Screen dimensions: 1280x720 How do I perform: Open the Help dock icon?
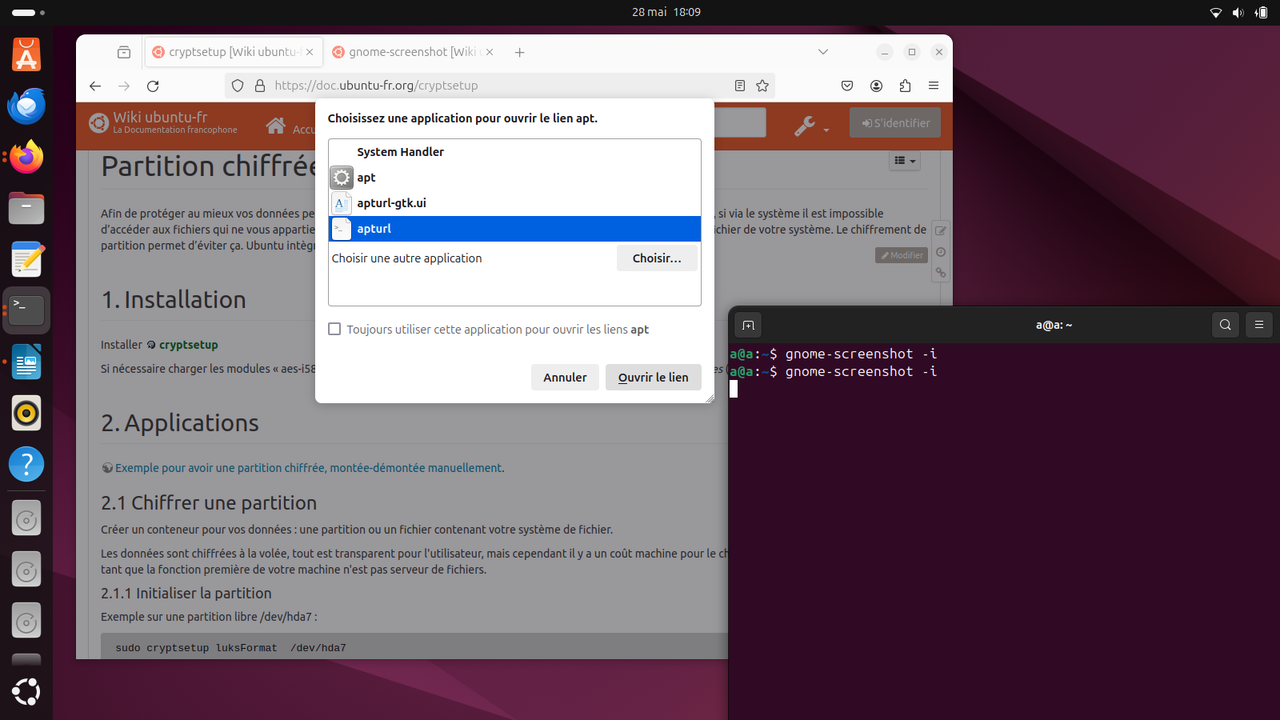click(x=26, y=464)
